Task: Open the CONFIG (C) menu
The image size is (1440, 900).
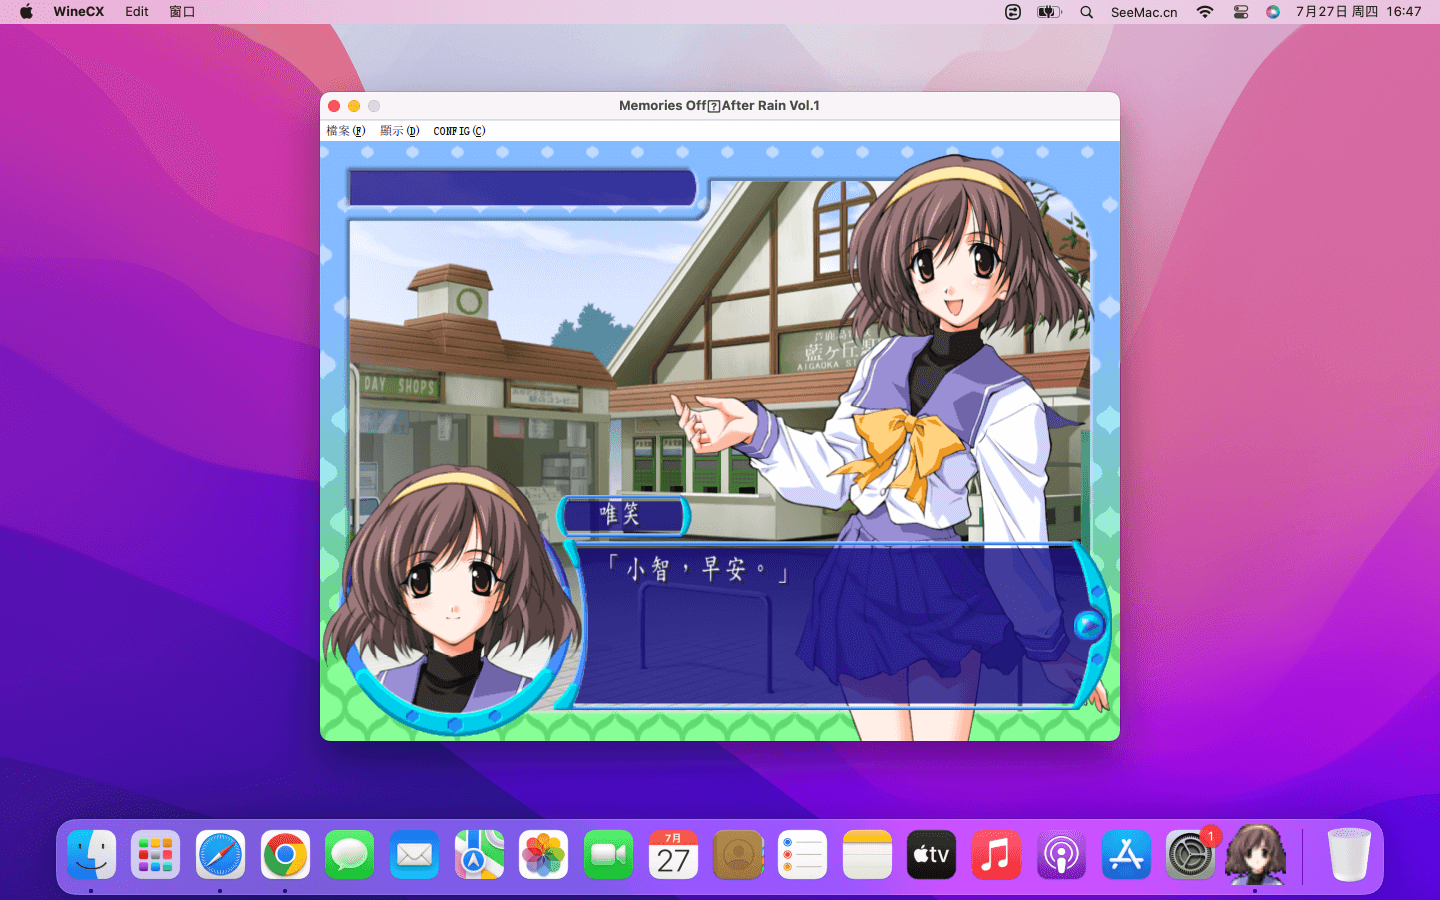Action: click(x=459, y=131)
